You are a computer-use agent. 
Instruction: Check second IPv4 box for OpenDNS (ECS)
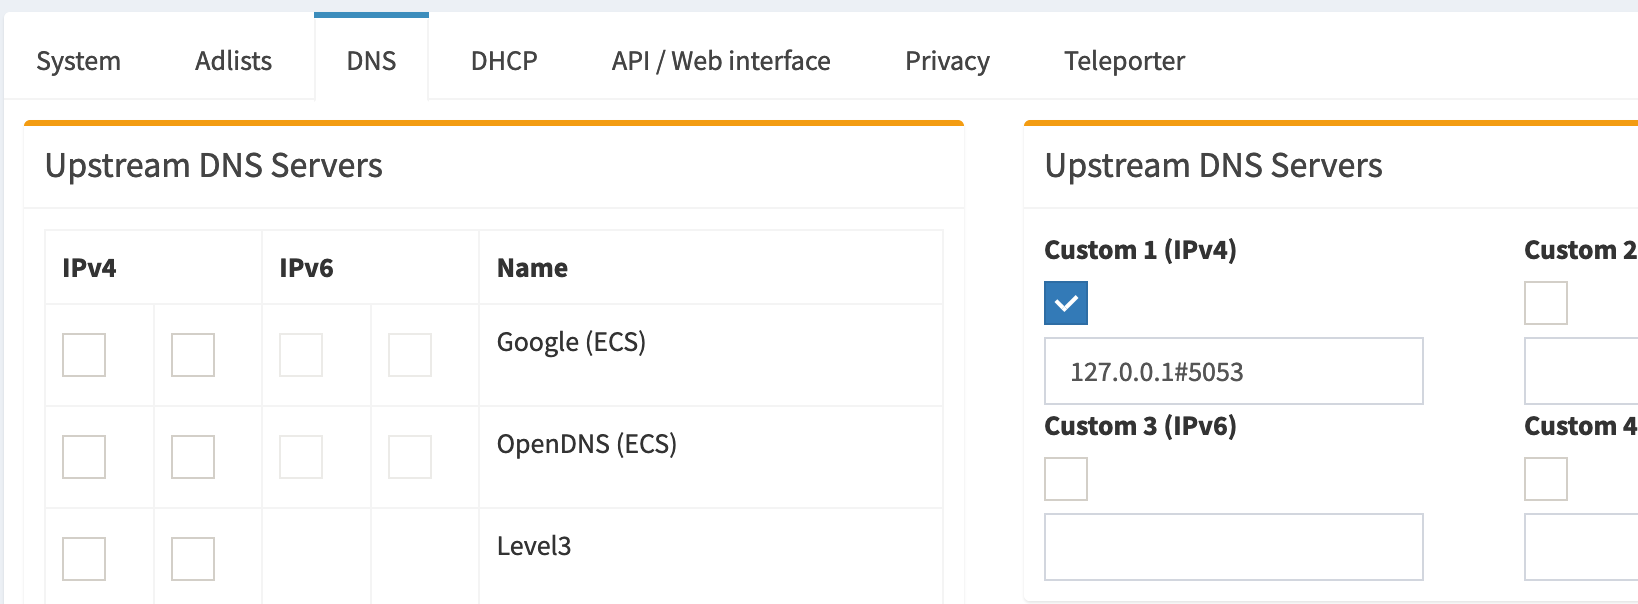[193, 457]
